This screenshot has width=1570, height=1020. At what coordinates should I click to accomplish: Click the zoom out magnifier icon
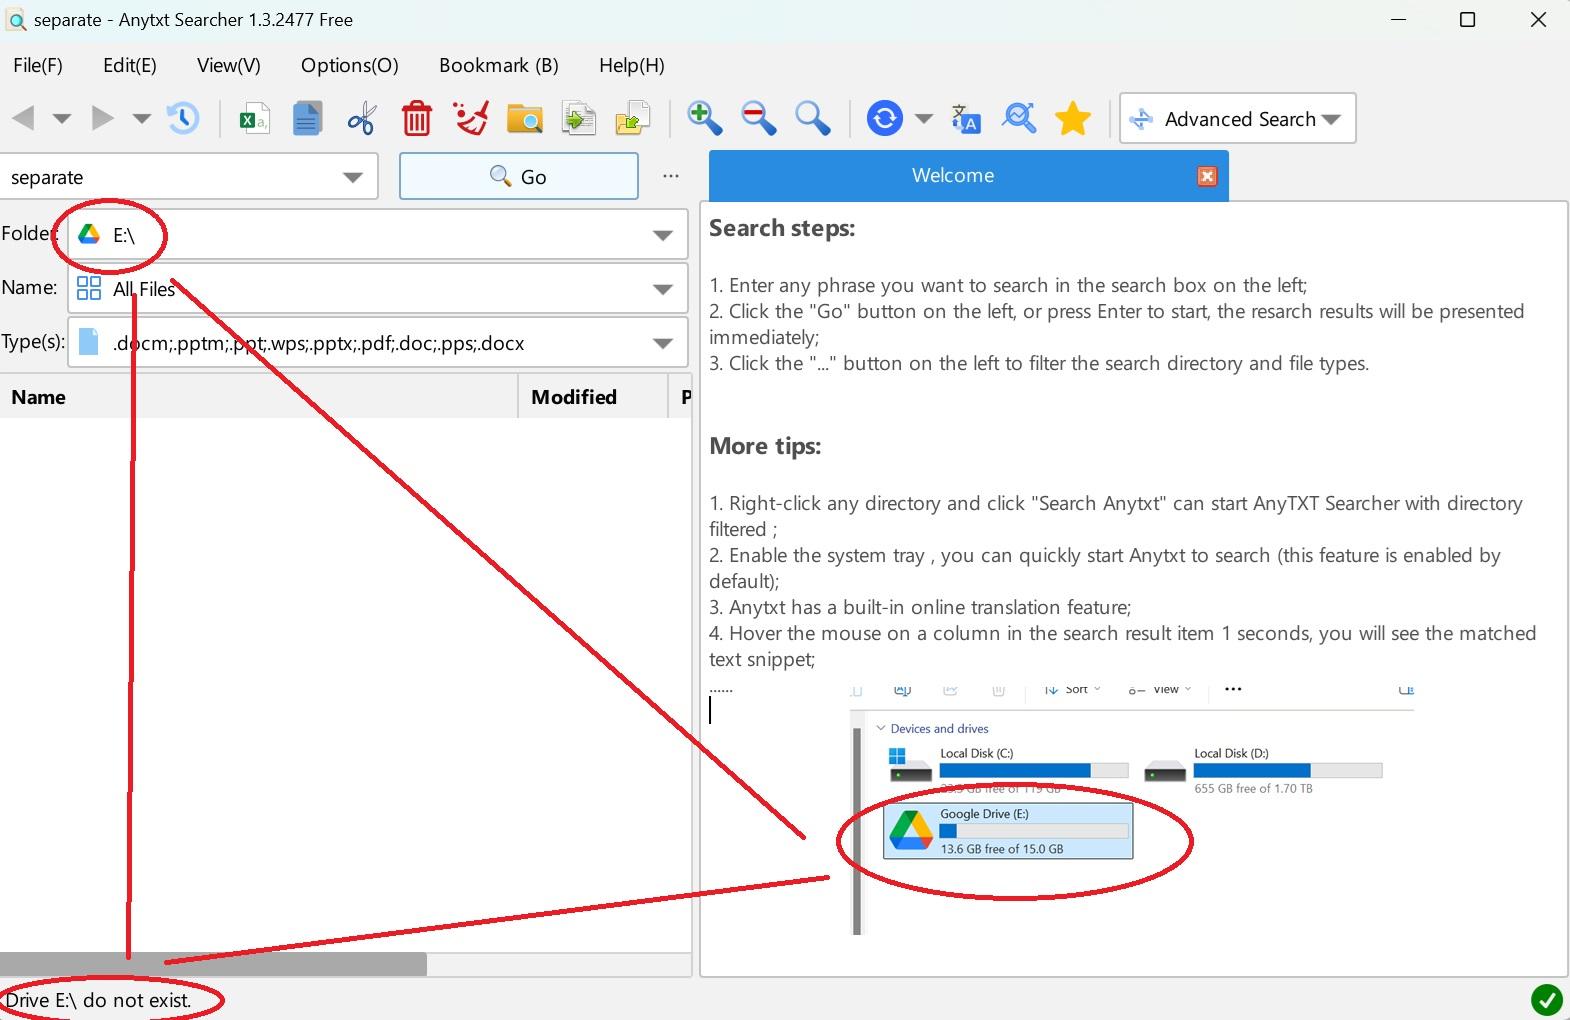(x=758, y=118)
